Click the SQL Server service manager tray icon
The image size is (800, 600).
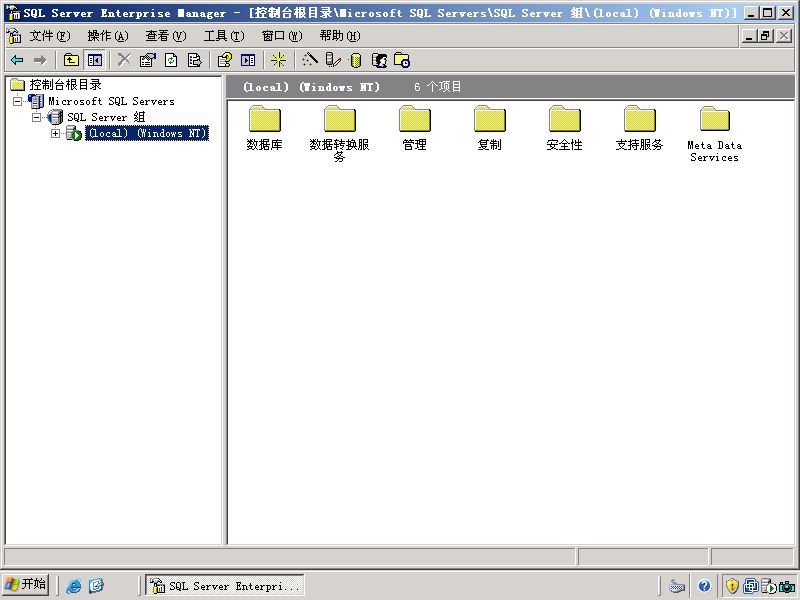pos(769,586)
